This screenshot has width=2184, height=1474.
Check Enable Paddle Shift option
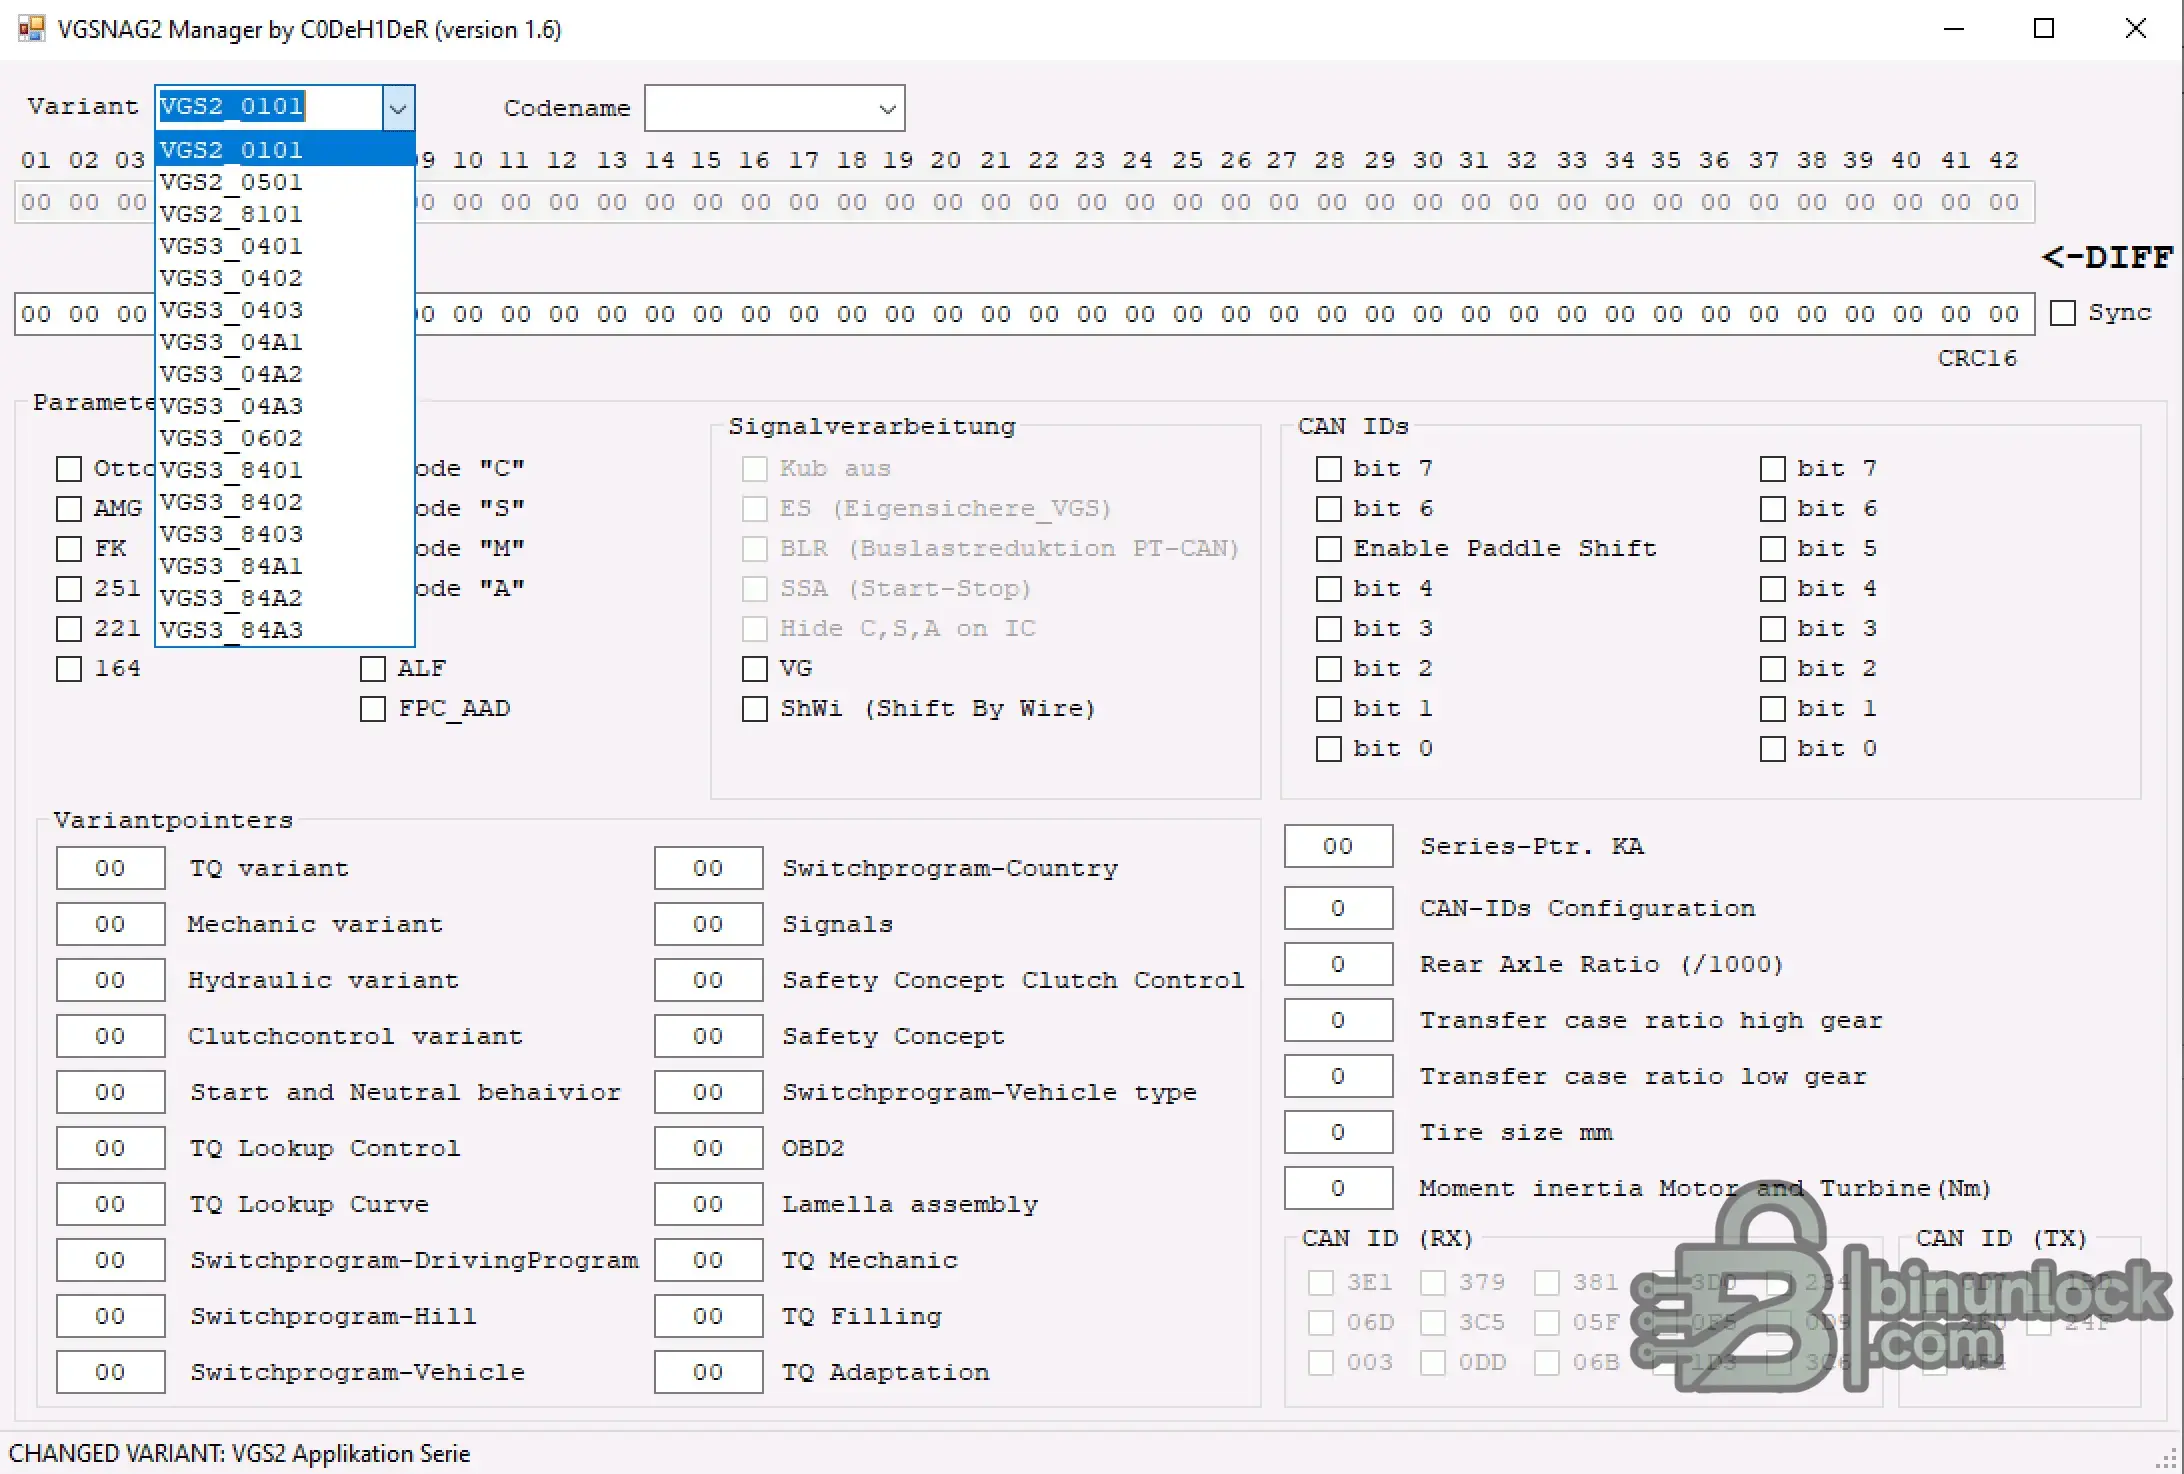[x=1329, y=549]
